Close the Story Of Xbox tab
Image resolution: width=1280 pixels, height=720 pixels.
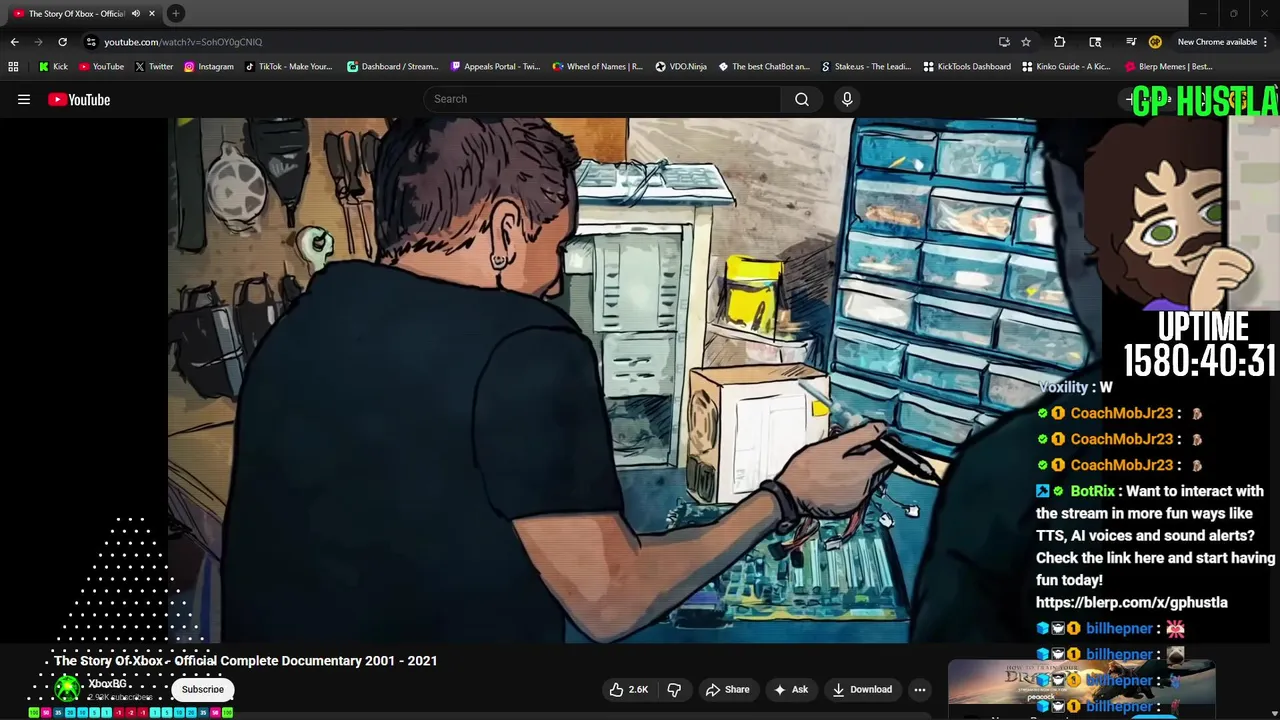[152, 13]
